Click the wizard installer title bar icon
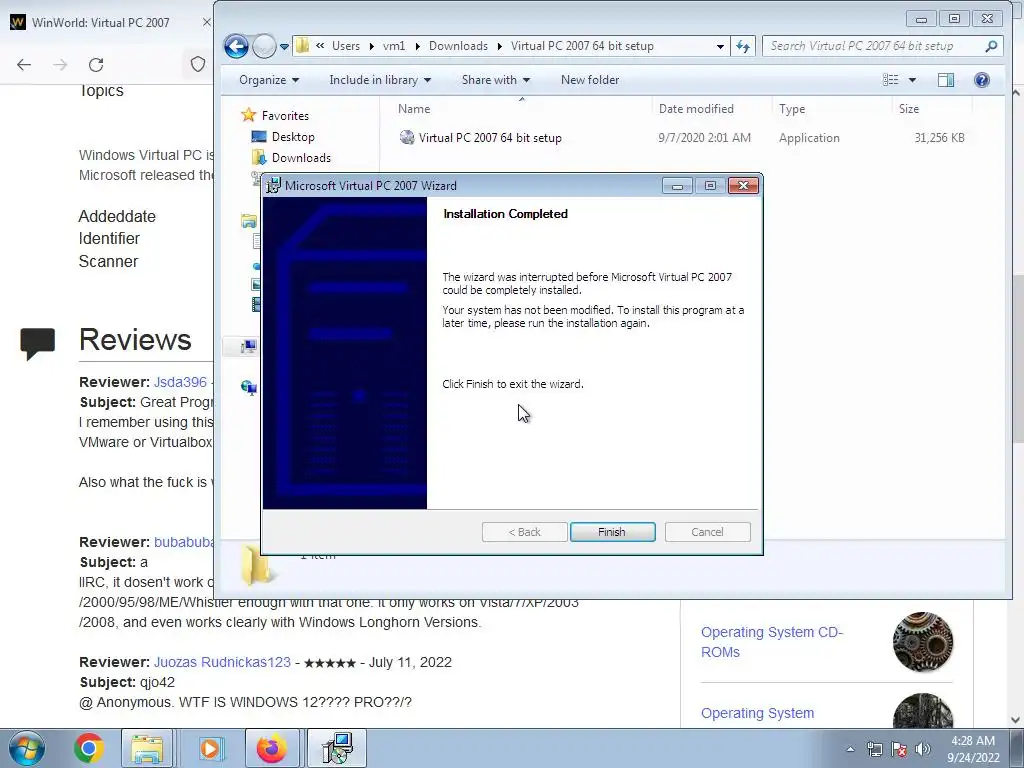This screenshot has height=768, width=1024. tap(274, 185)
